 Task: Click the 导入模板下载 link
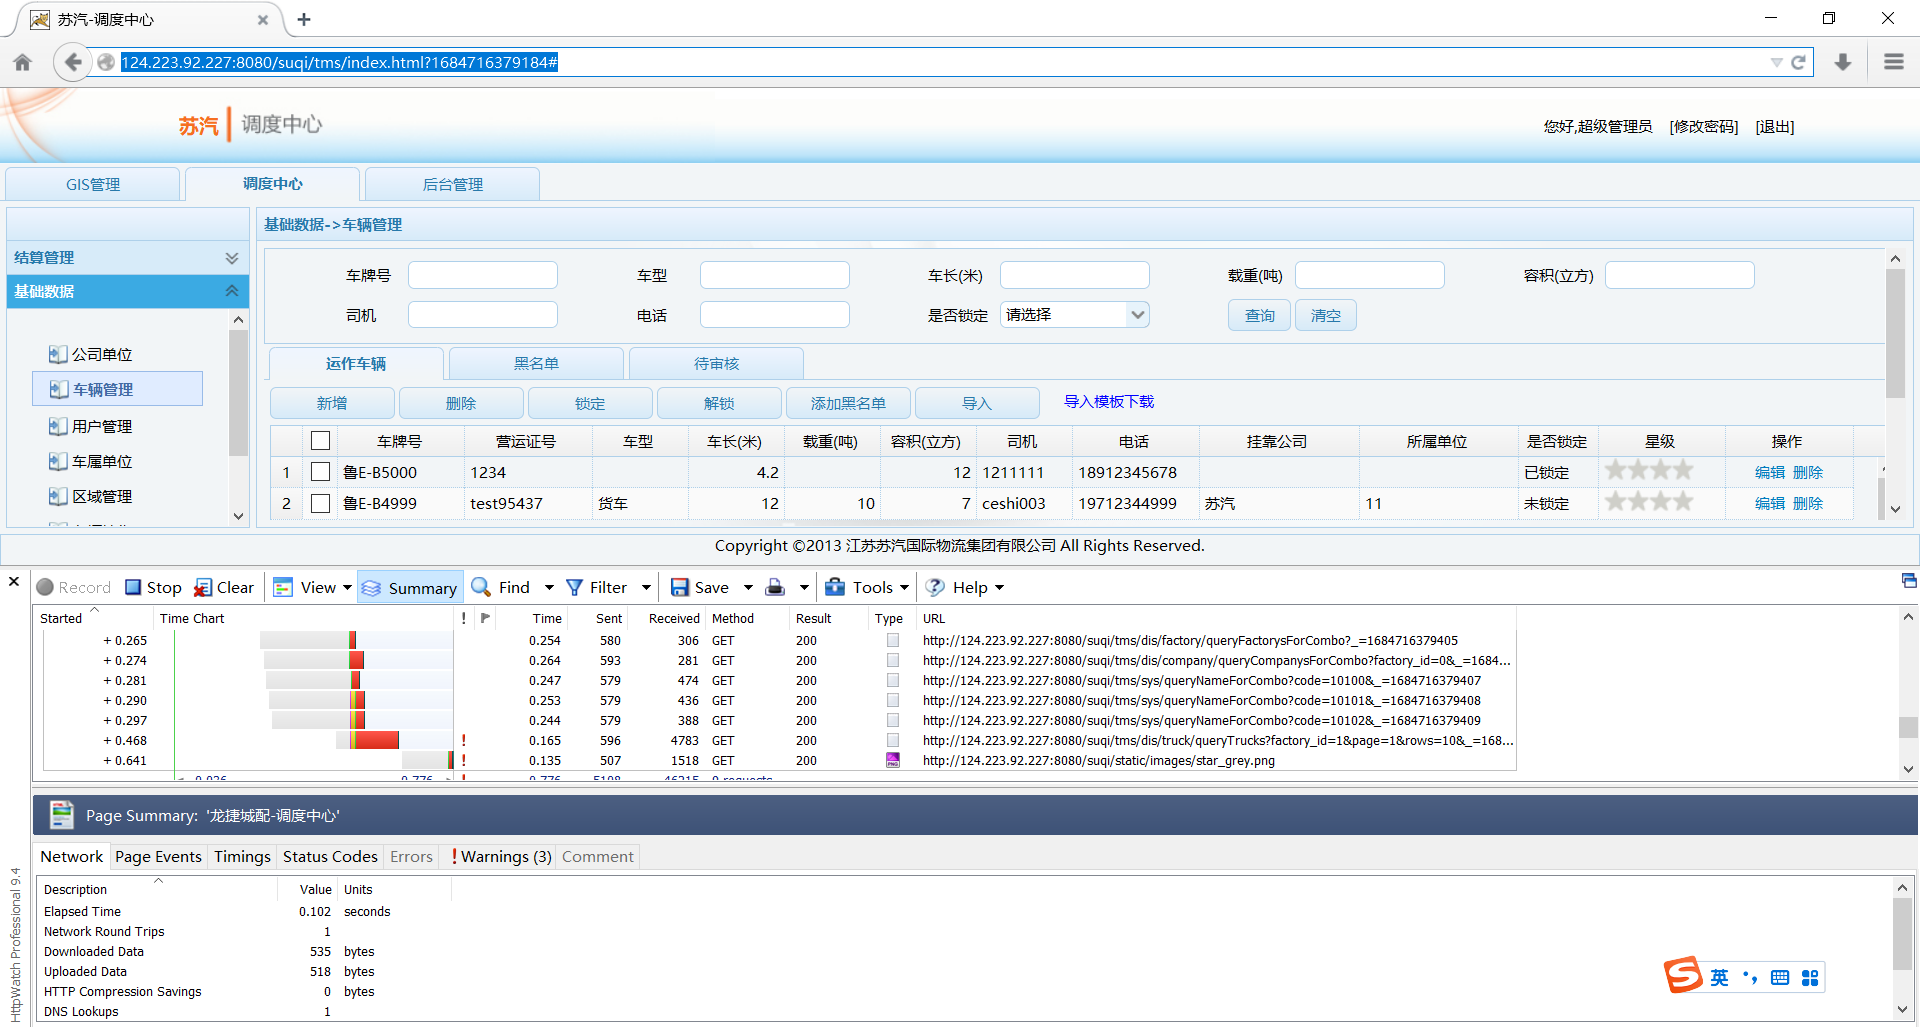(x=1109, y=401)
